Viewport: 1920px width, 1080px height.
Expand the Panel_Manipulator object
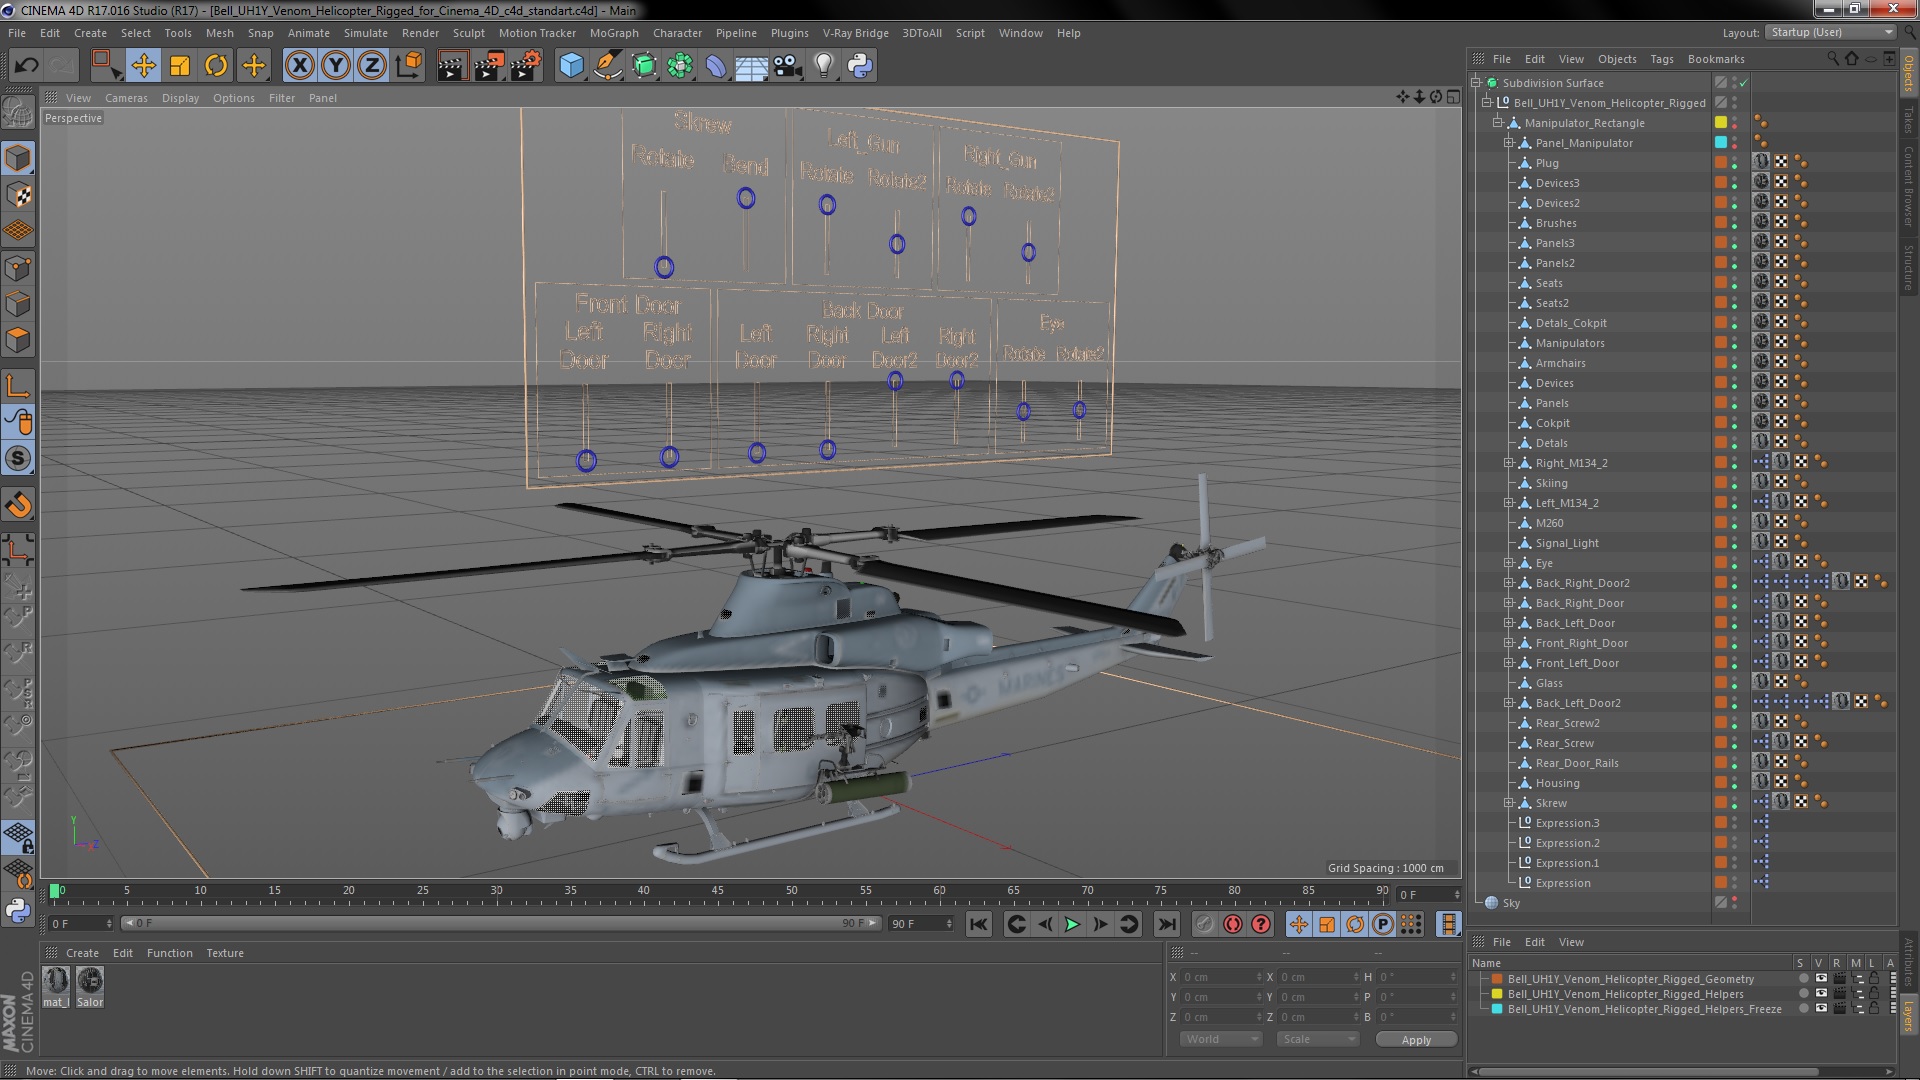1508,143
